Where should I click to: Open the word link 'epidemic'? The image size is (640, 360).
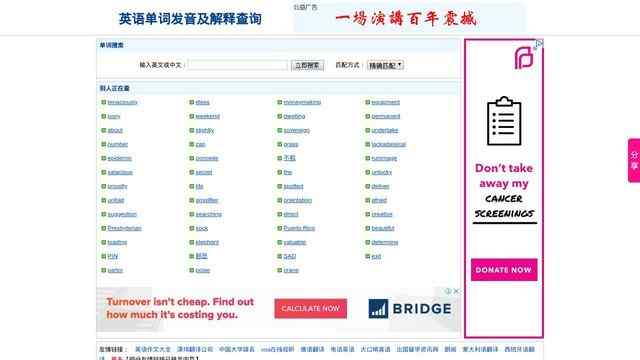[120, 158]
